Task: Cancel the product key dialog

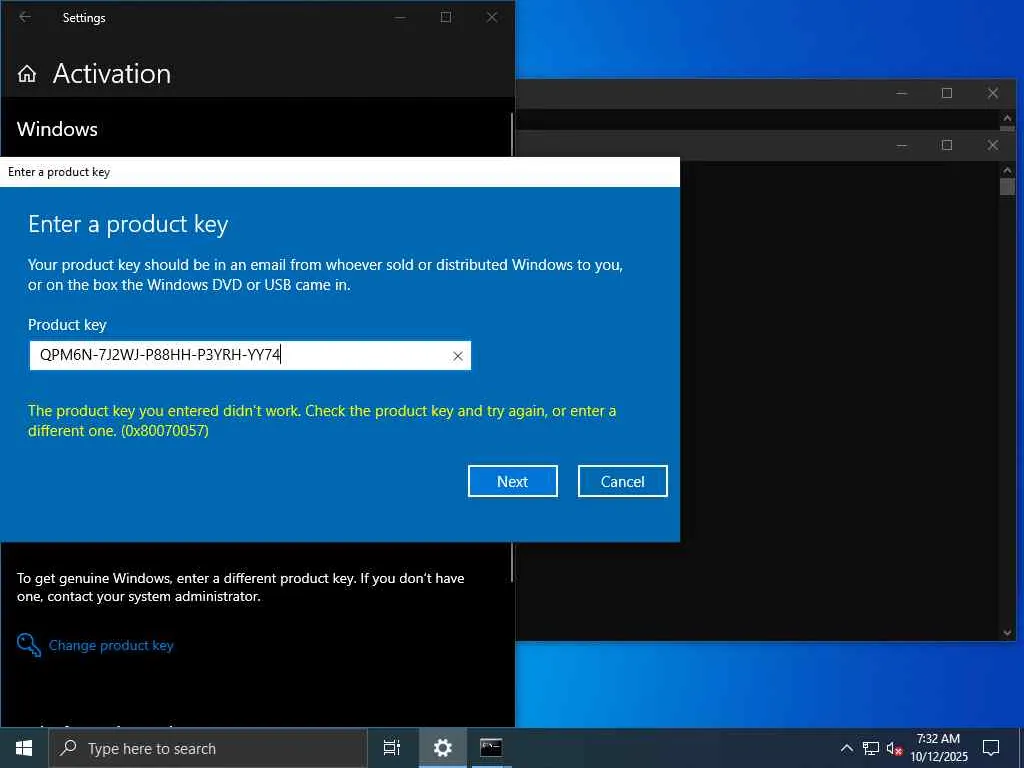Action: 622,481
